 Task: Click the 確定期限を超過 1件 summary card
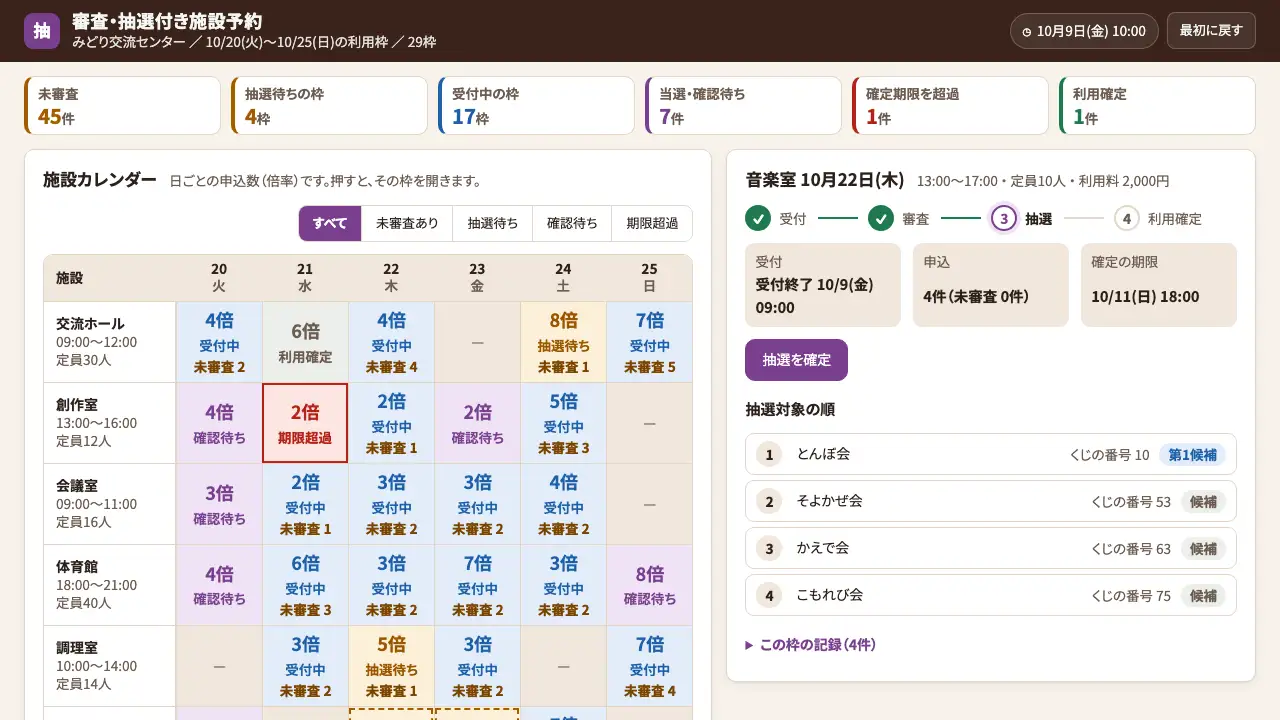point(950,106)
